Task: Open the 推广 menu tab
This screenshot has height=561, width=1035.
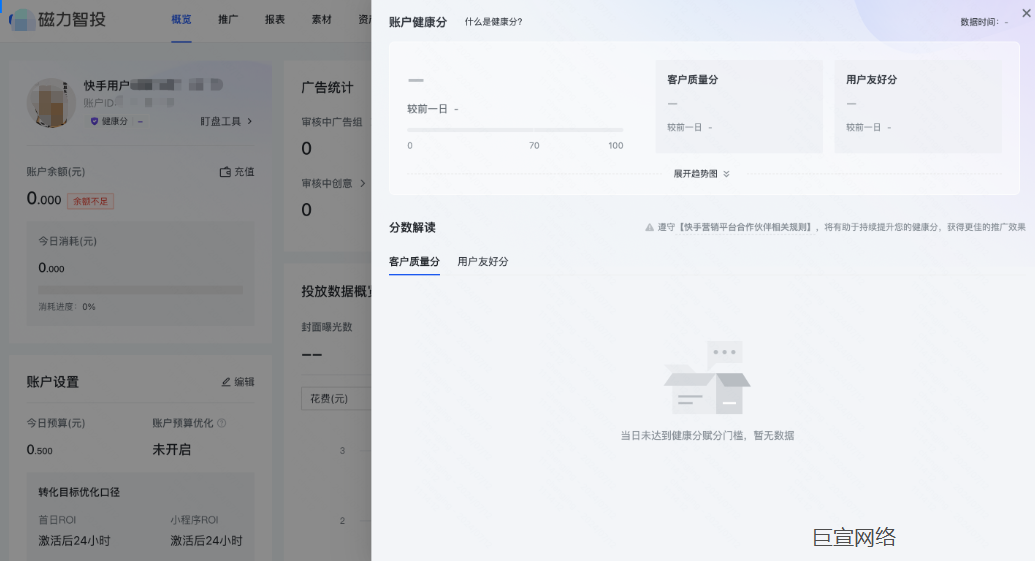Action: (x=228, y=20)
